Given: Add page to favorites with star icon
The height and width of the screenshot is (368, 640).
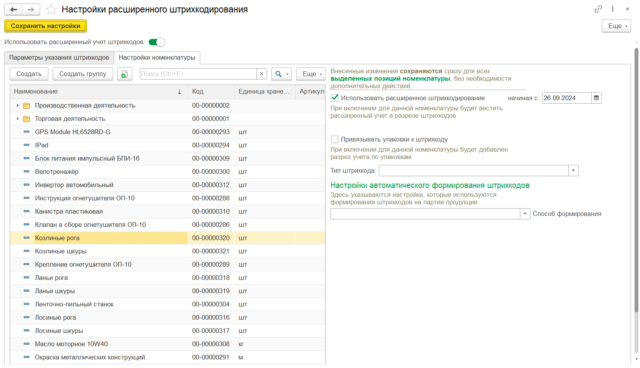Looking at the screenshot, I should click(x=51, y=9).
